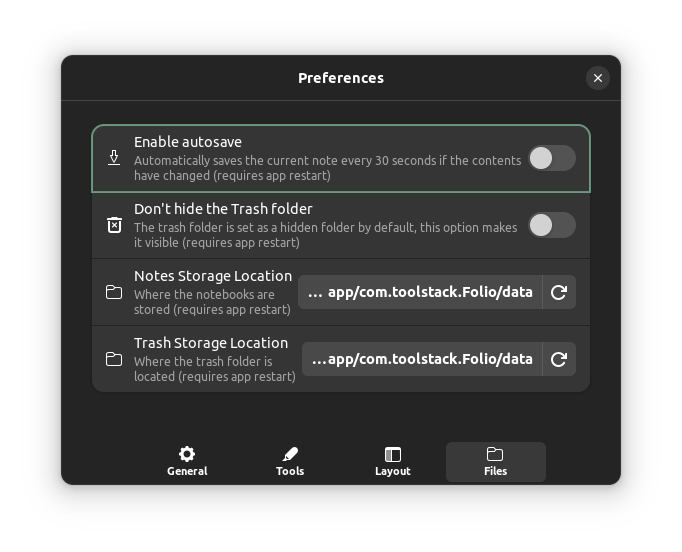Open the Layout preferences tab
Screen dimensions: 682x552
[393, 462]
